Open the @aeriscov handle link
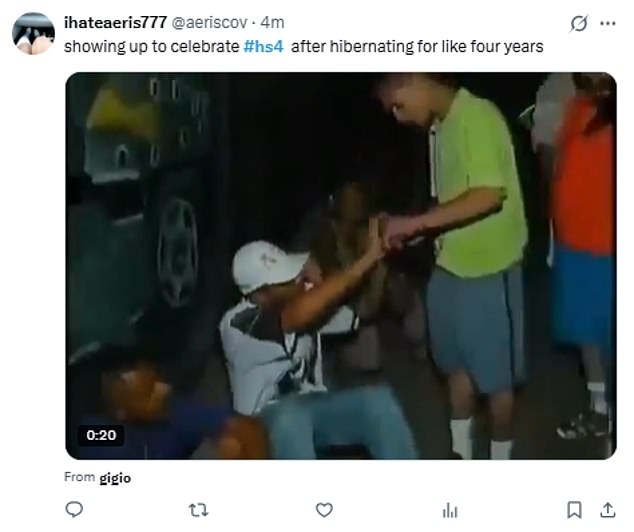 click(209, 22)
